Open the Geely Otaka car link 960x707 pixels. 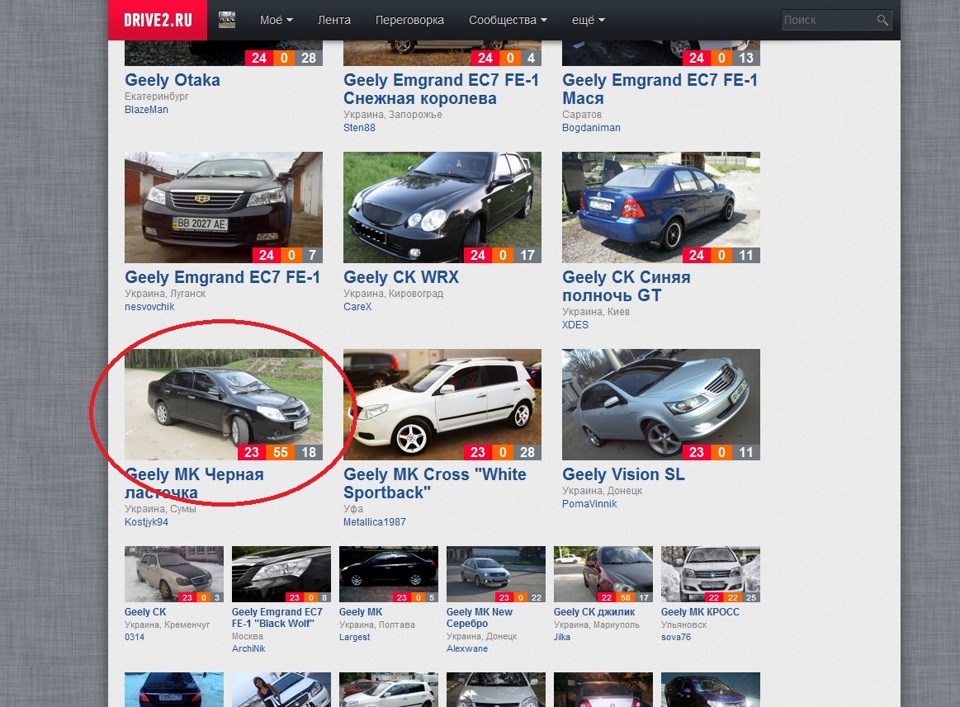pos(173,80)
